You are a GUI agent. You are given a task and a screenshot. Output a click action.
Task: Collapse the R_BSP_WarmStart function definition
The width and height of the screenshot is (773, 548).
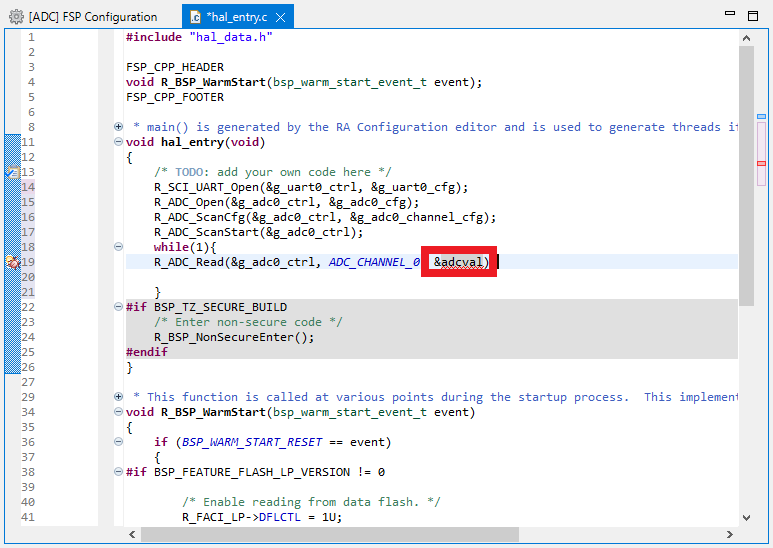pos(118,411)
